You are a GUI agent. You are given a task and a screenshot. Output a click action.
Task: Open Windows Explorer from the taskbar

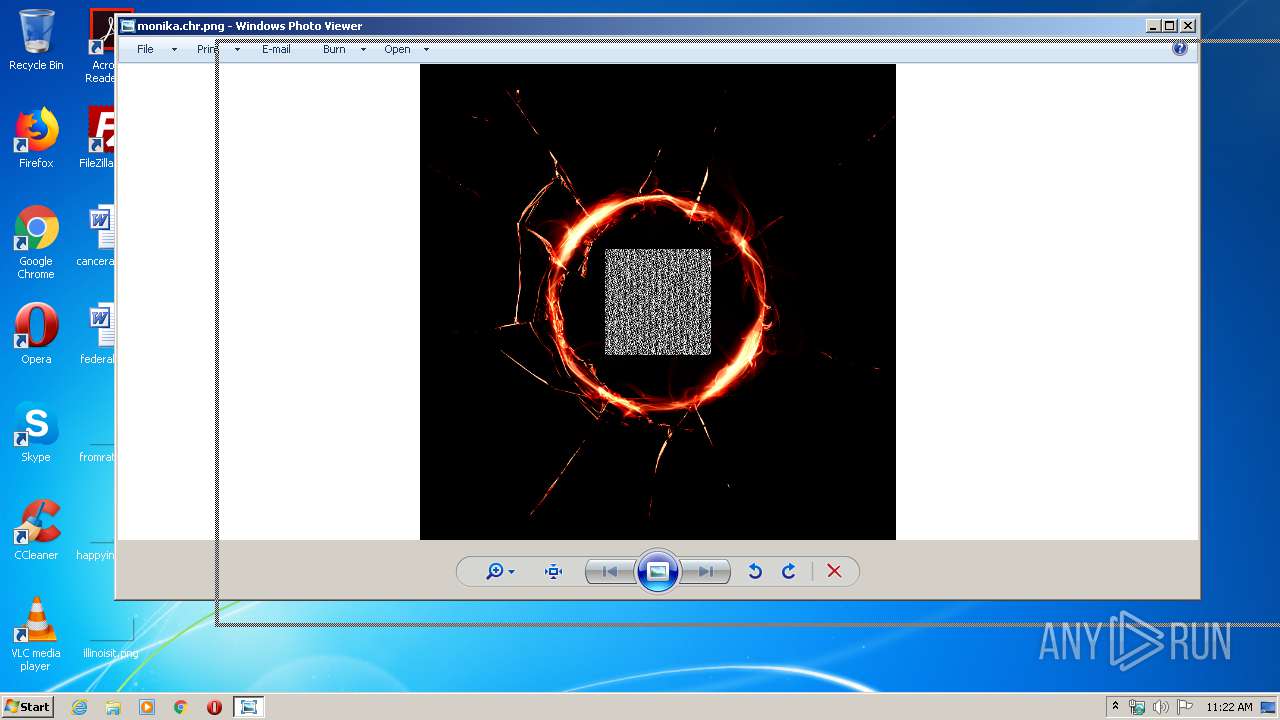(113, 707)
